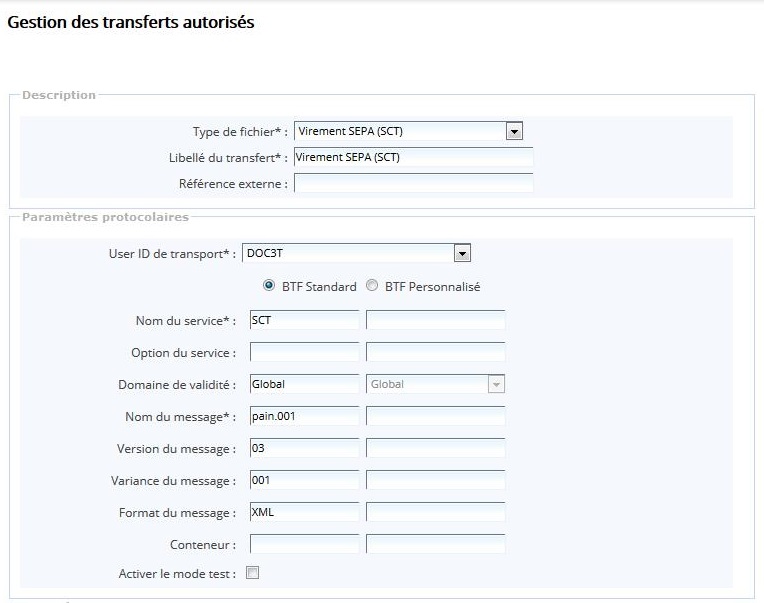Open the disabled Global validity dropdown
The image size is (764, 603).
pyautogui.click(x=496, y=384)
